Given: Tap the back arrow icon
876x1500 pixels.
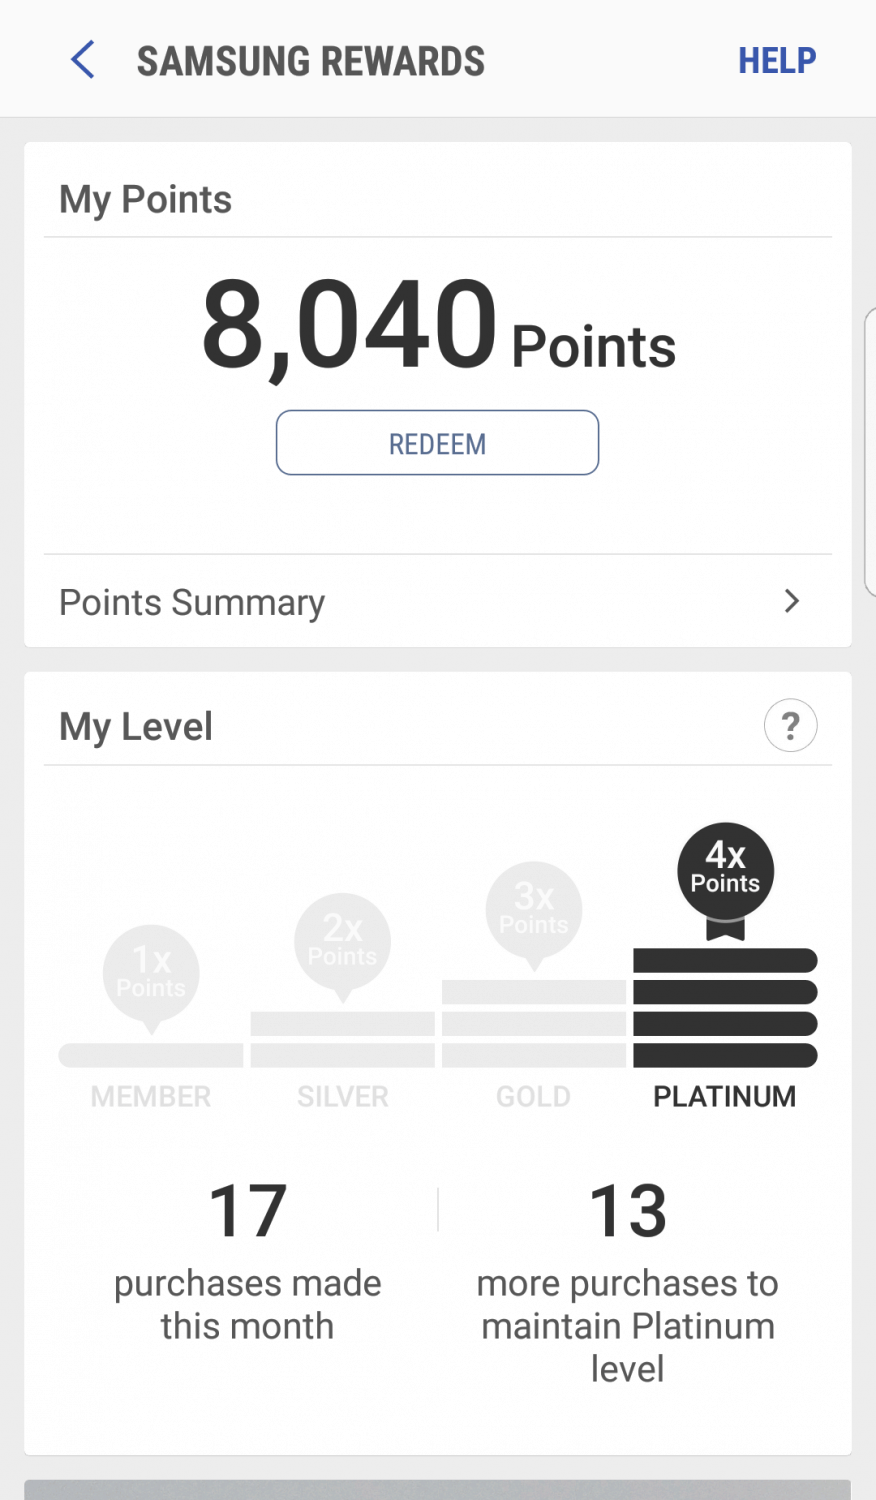Looking at the screenshot, I should pos(83,60).
